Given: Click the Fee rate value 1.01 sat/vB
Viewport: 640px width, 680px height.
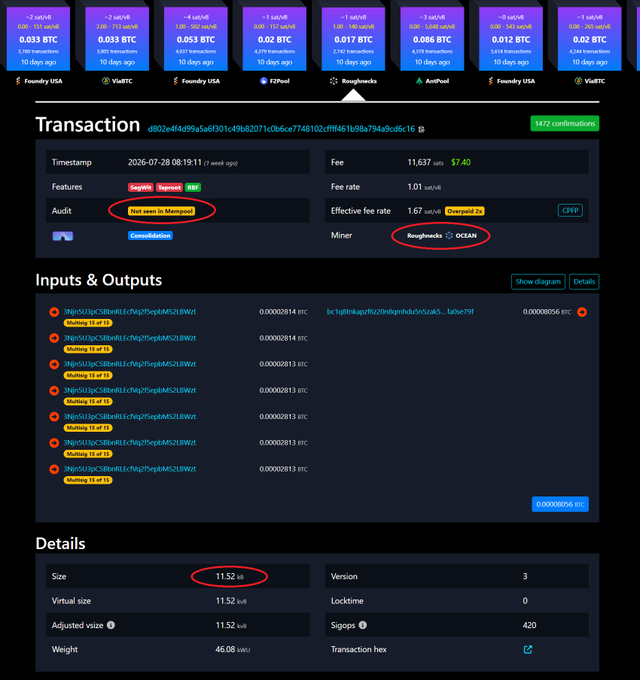Looking at the screenshot, I should point(424,187).
